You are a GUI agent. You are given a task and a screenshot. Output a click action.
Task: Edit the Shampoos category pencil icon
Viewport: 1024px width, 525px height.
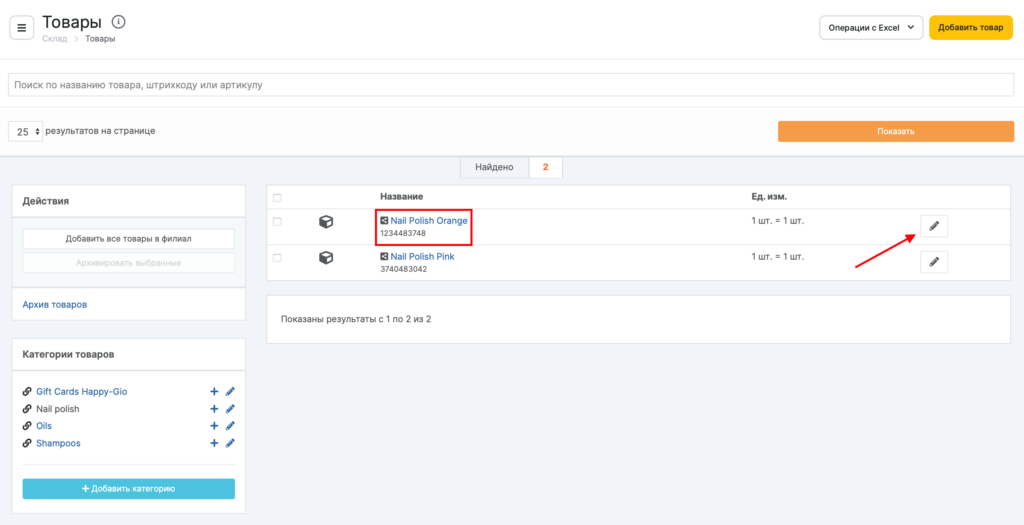tap(230, 443)
